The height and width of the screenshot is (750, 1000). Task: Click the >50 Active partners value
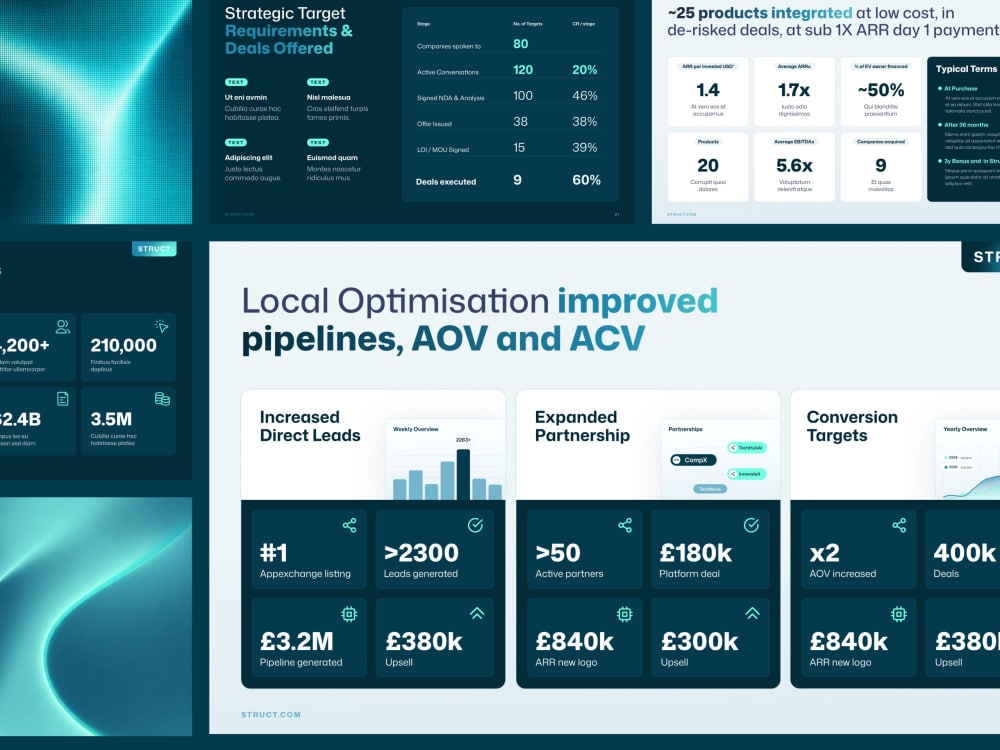[x=558, y=552]
